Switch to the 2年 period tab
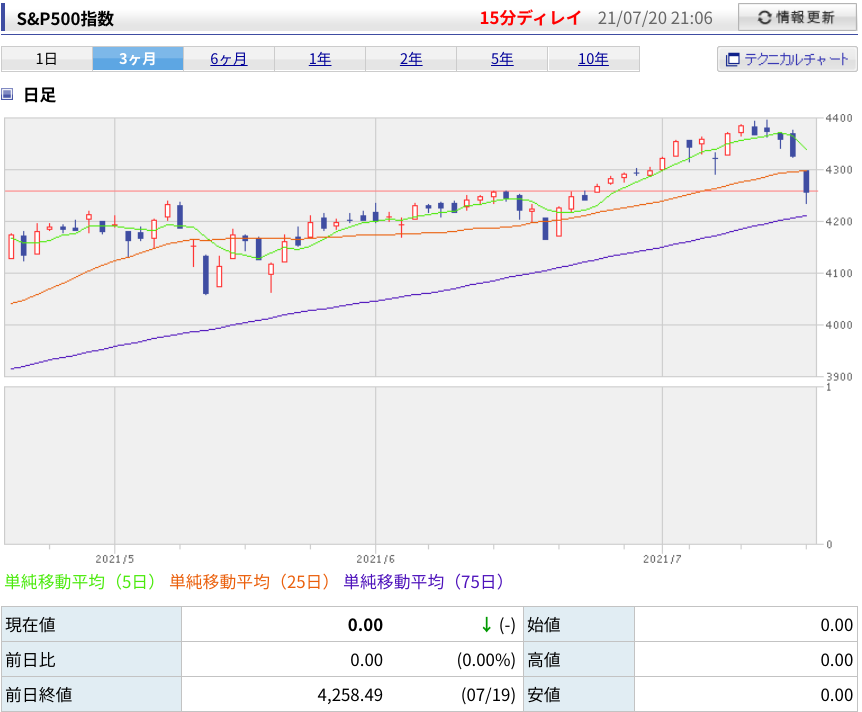The width and height of the screenshot is (862, 712). (411, 59)
